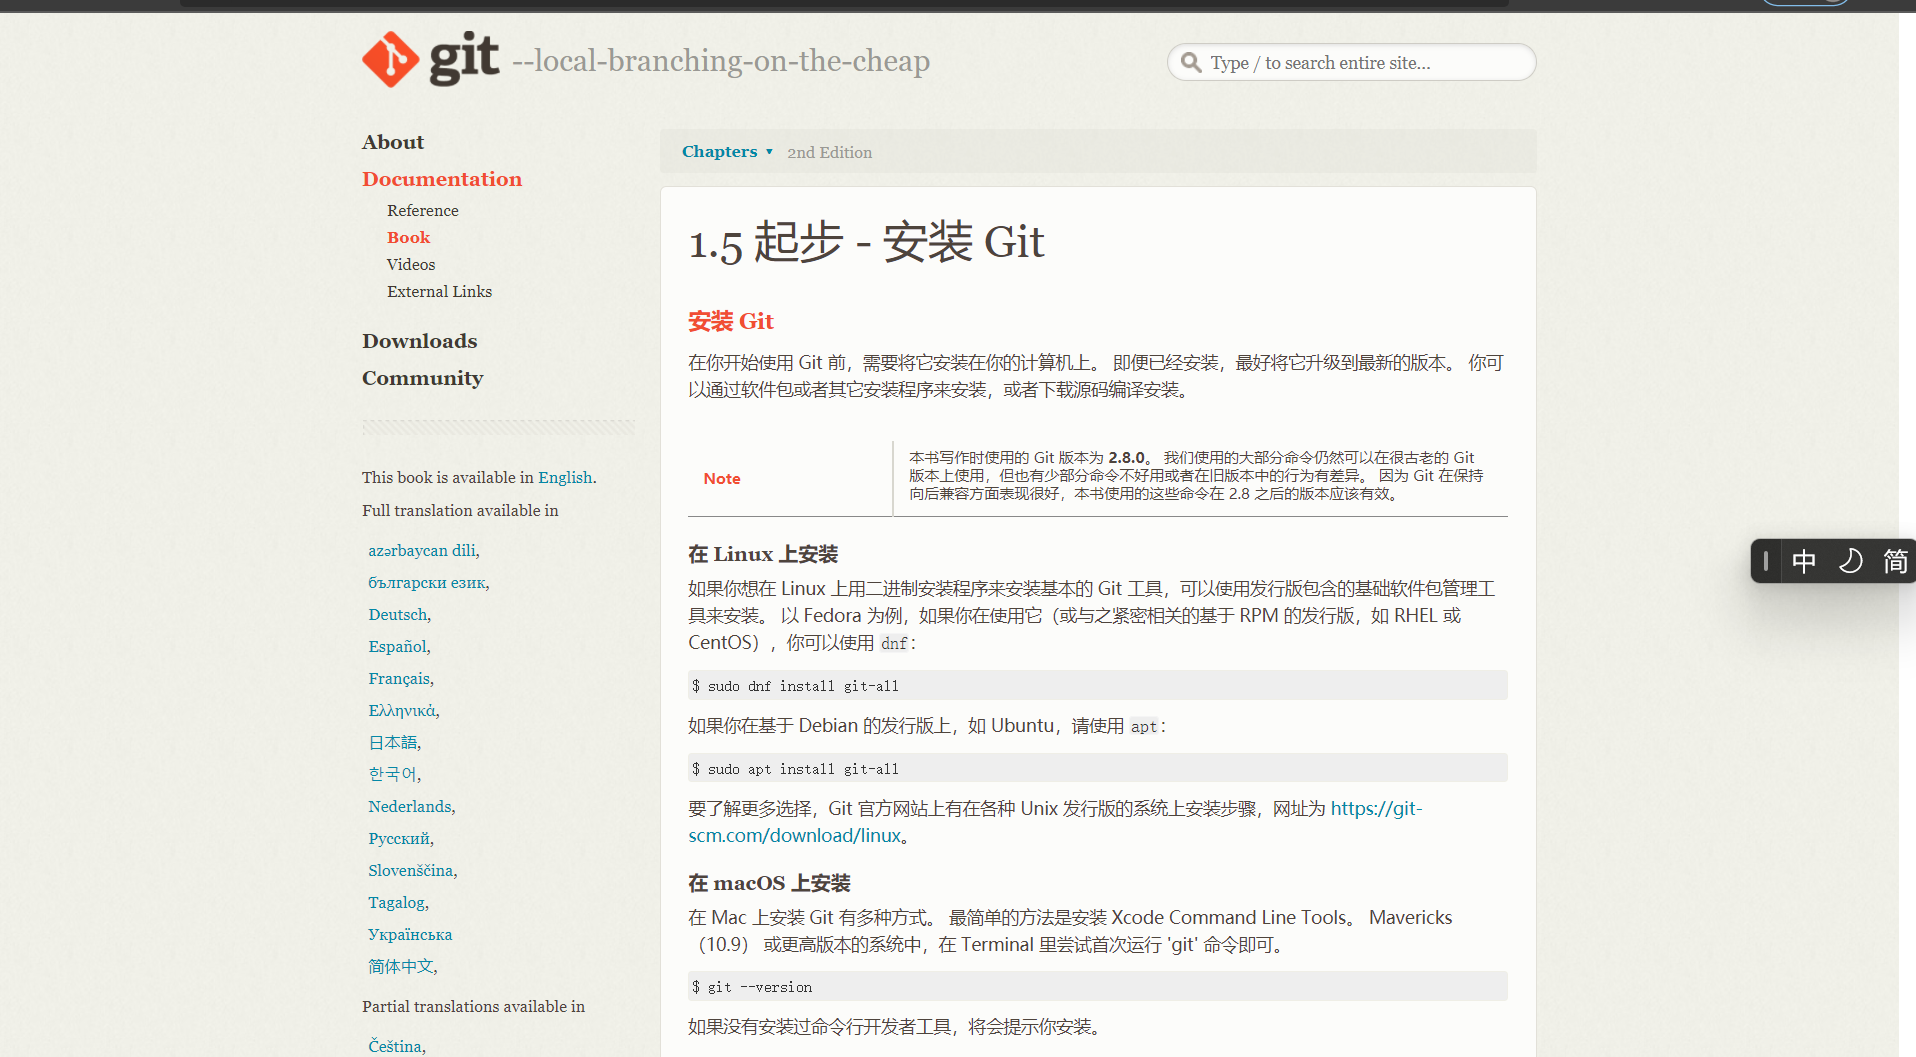1916x1057 pixels.
Task: Choose the azərbaycan dili translation
Action: click(x=422, y=550)
